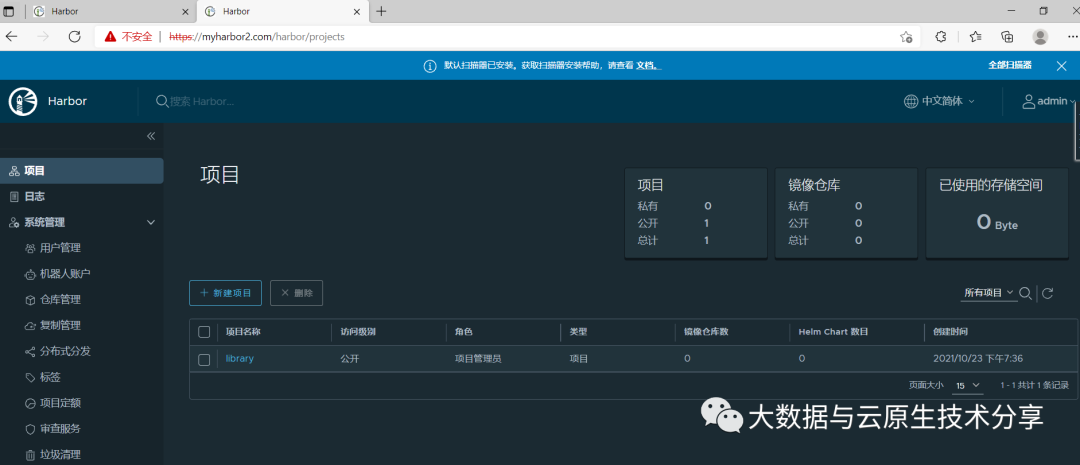Click the browser profile avatar
This screenshot has height=465, width=1080.
click(x=1040, y=37)
